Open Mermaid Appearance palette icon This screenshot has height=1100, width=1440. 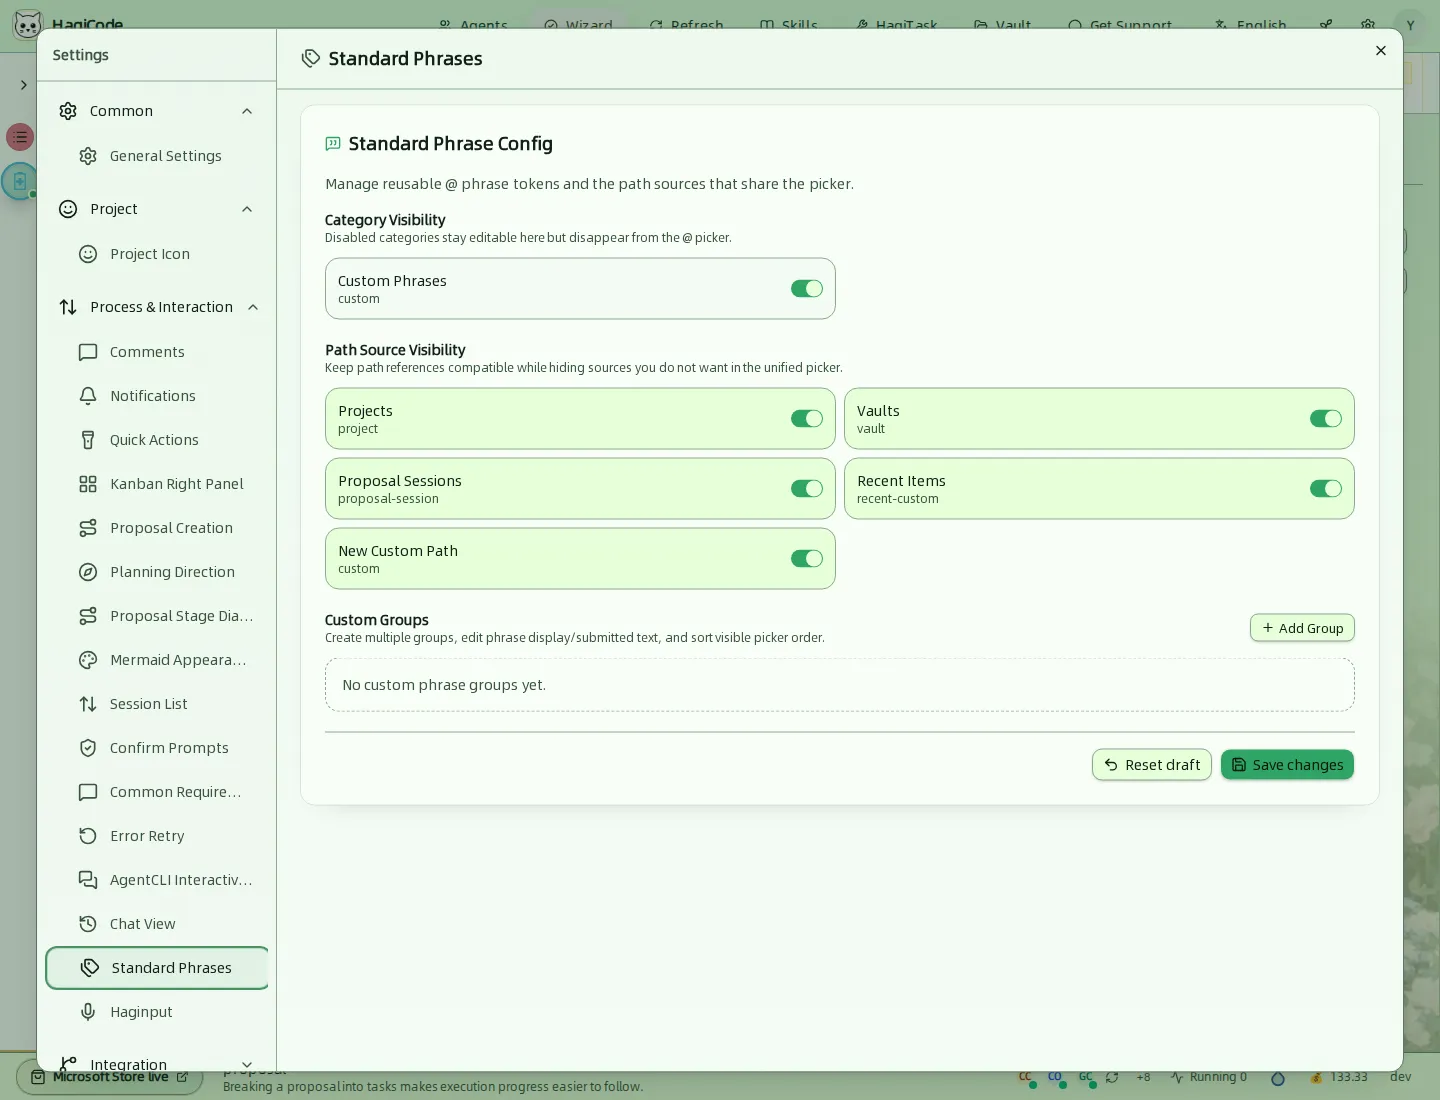(88, 660)
